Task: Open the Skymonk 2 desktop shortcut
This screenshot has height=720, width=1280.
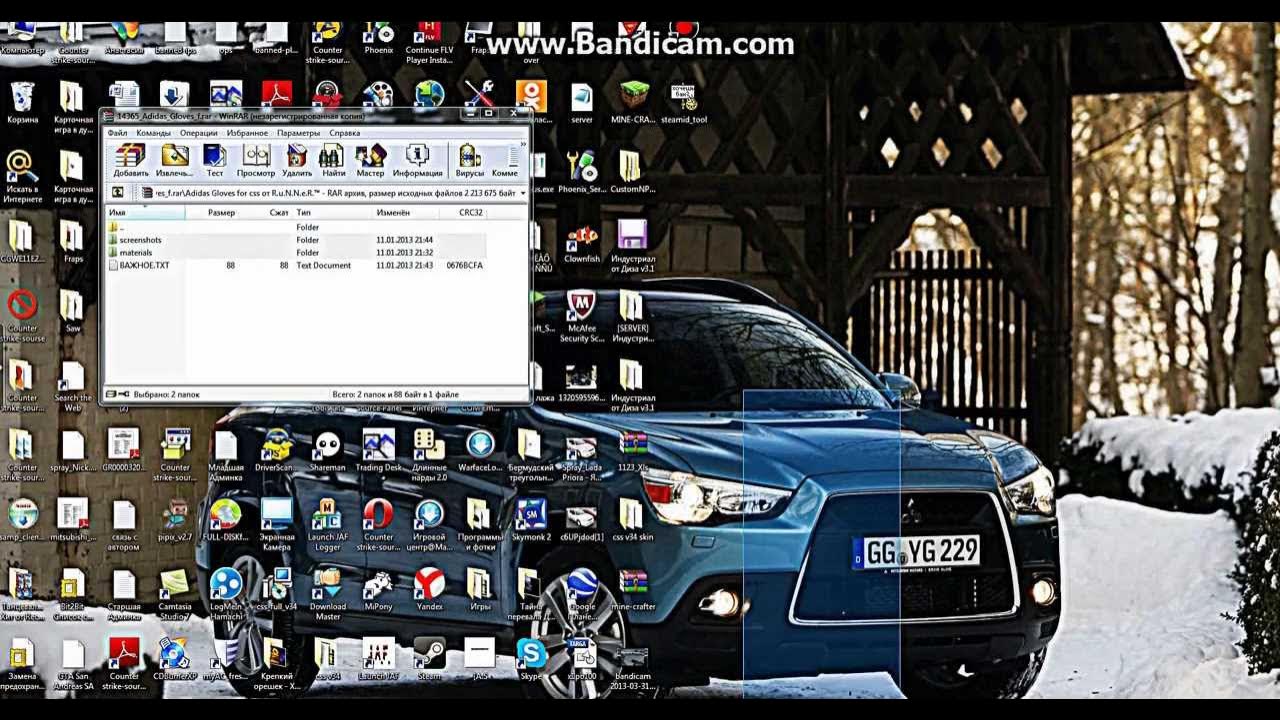Action: click(531, 520)
